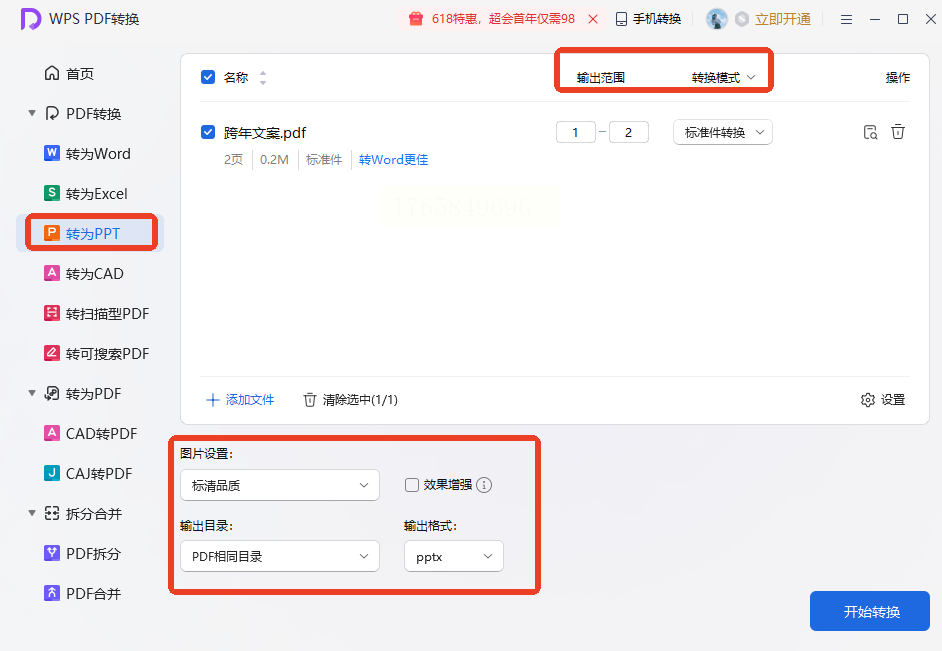Open the 标准件转换 mode dropdown

point(723,132)
